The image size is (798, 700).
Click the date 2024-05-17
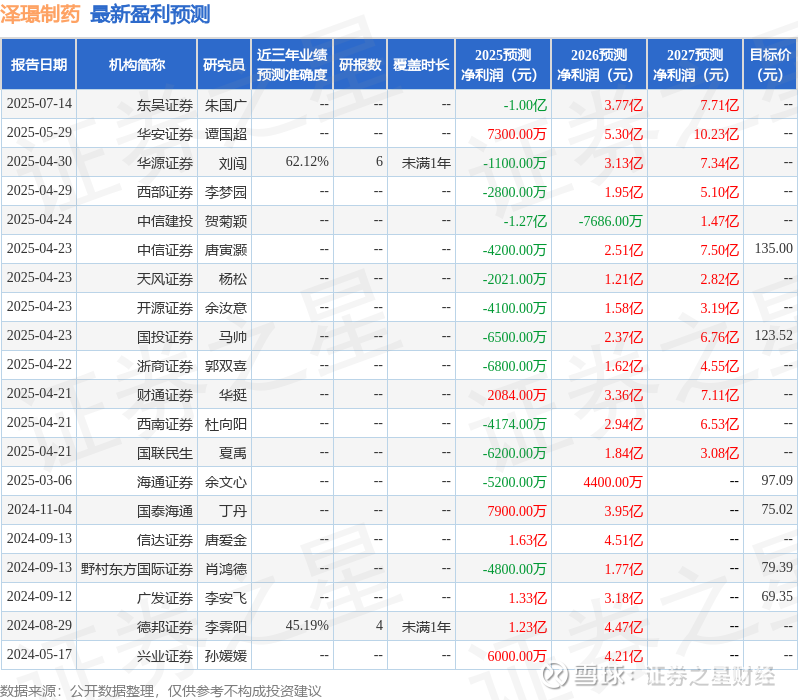click(39, 655)
